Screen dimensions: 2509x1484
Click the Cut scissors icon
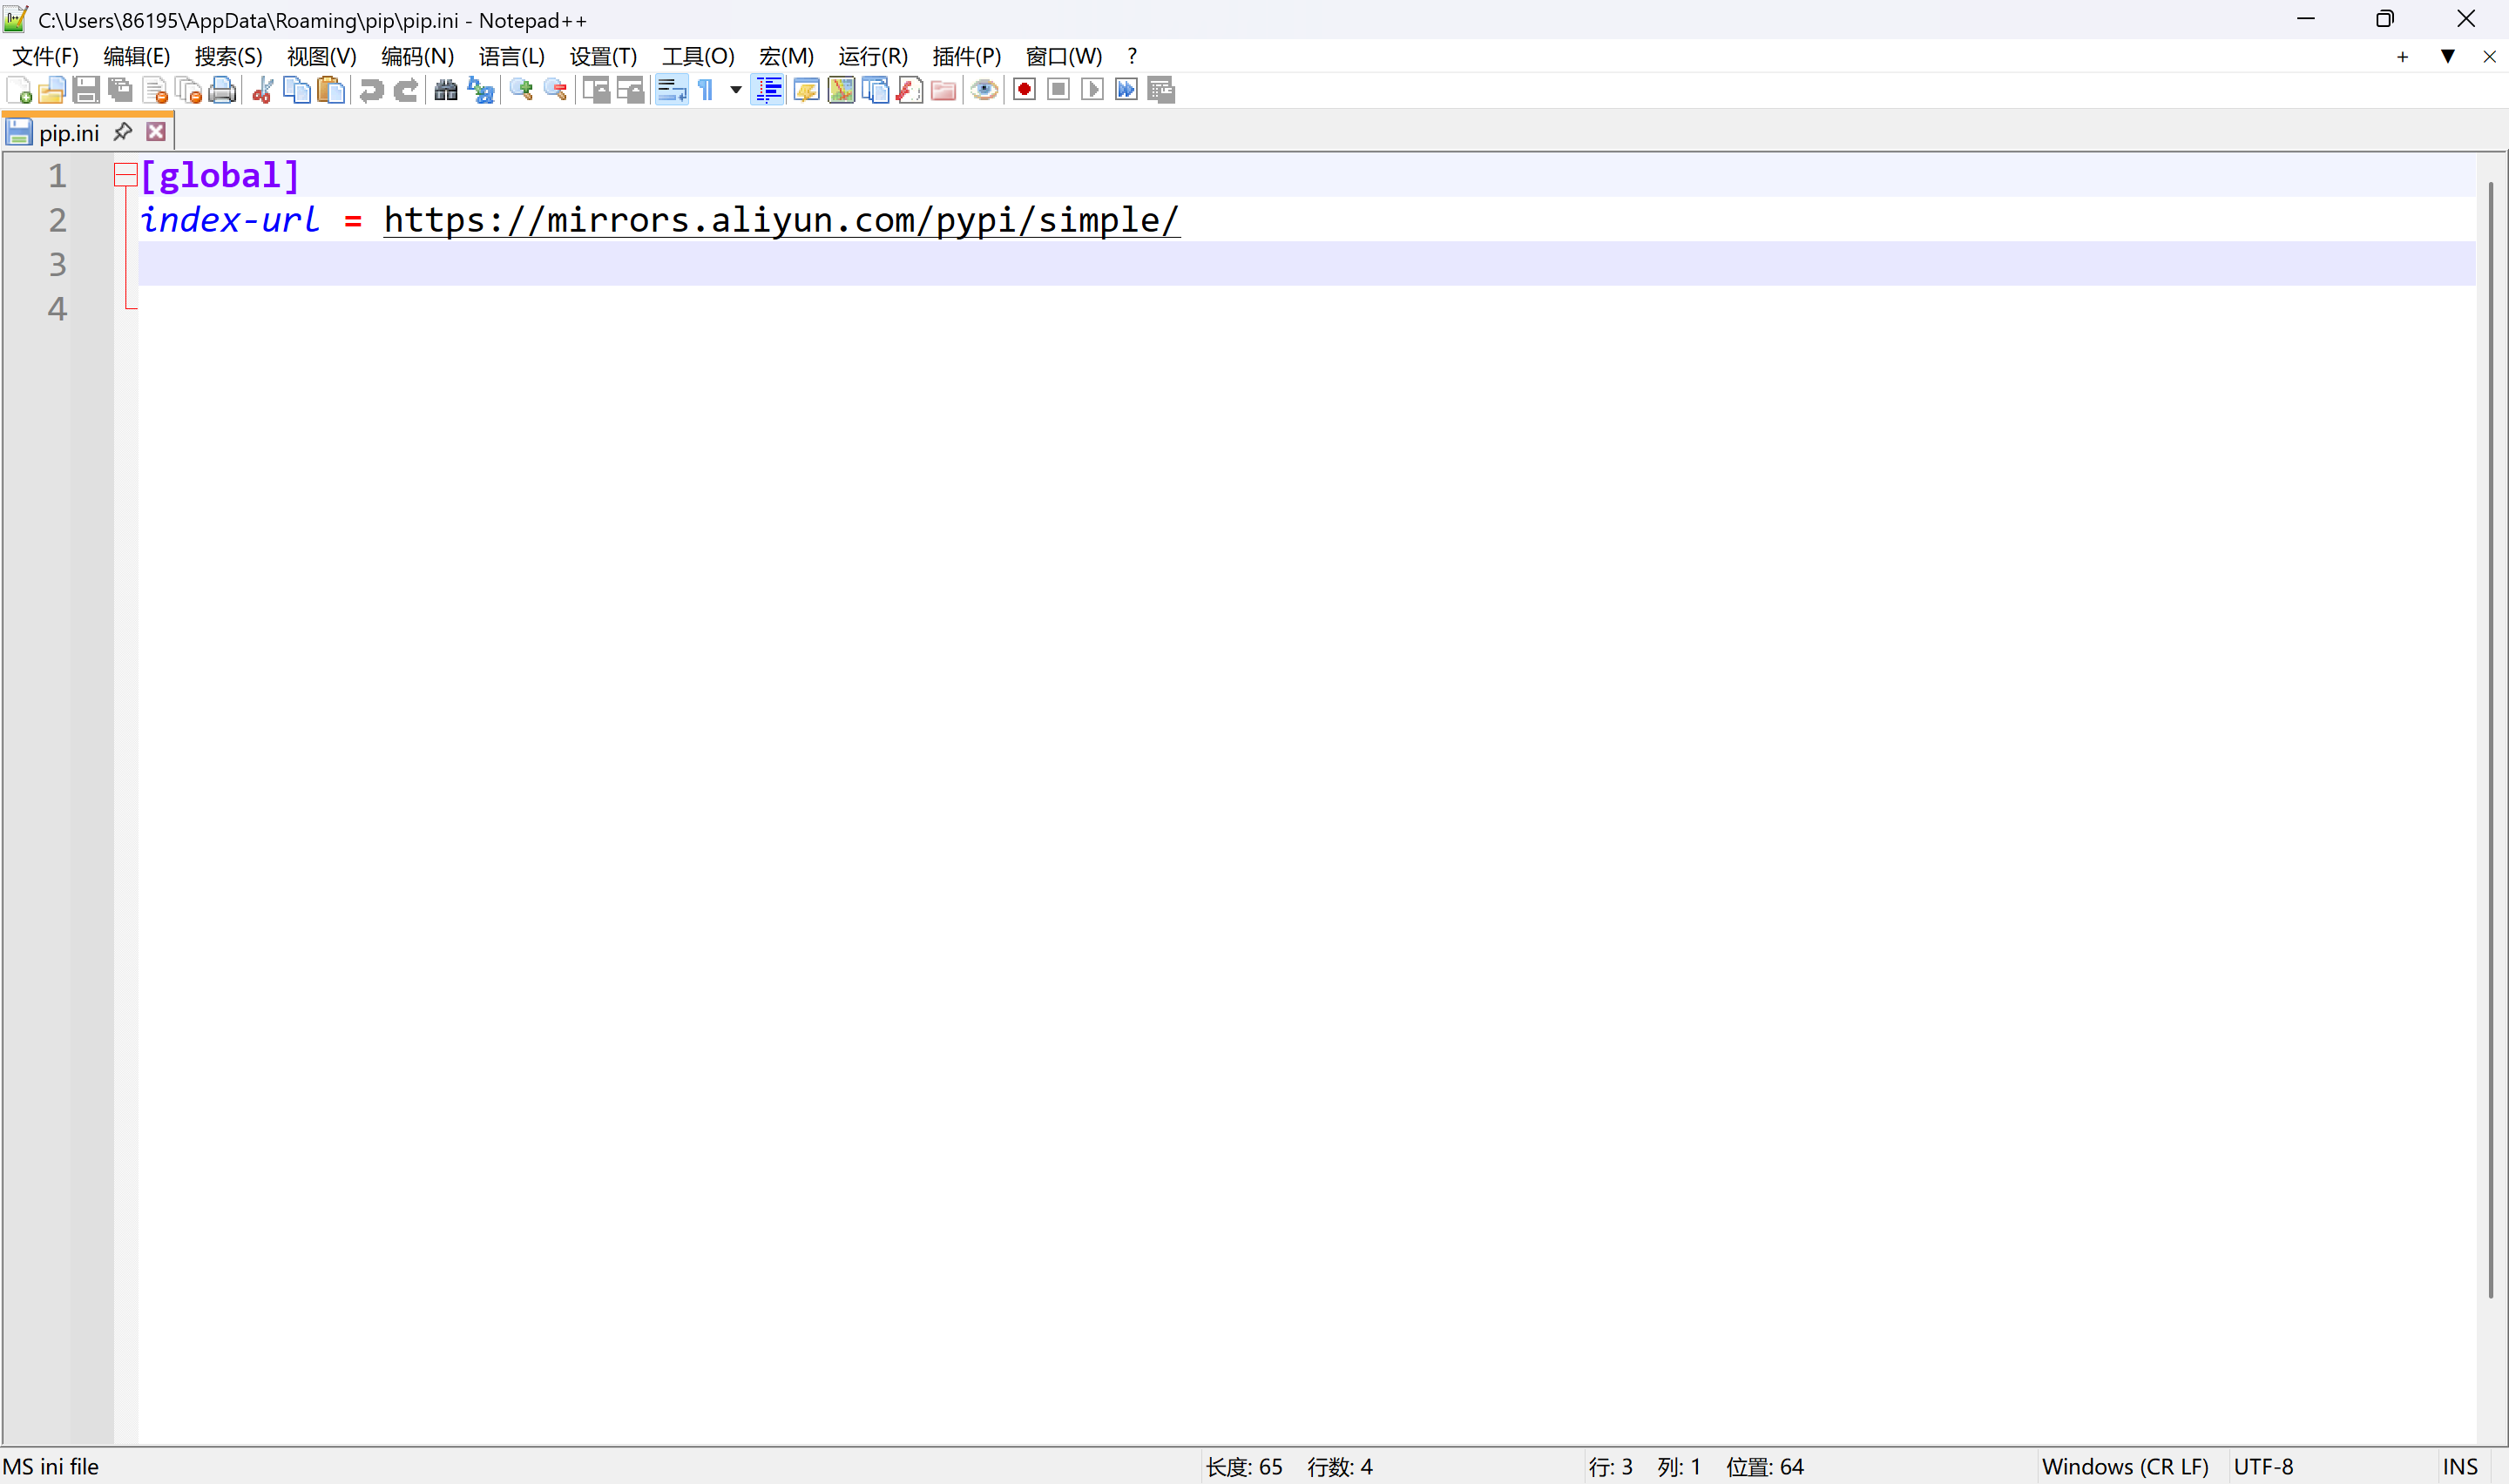click(262, 90)
